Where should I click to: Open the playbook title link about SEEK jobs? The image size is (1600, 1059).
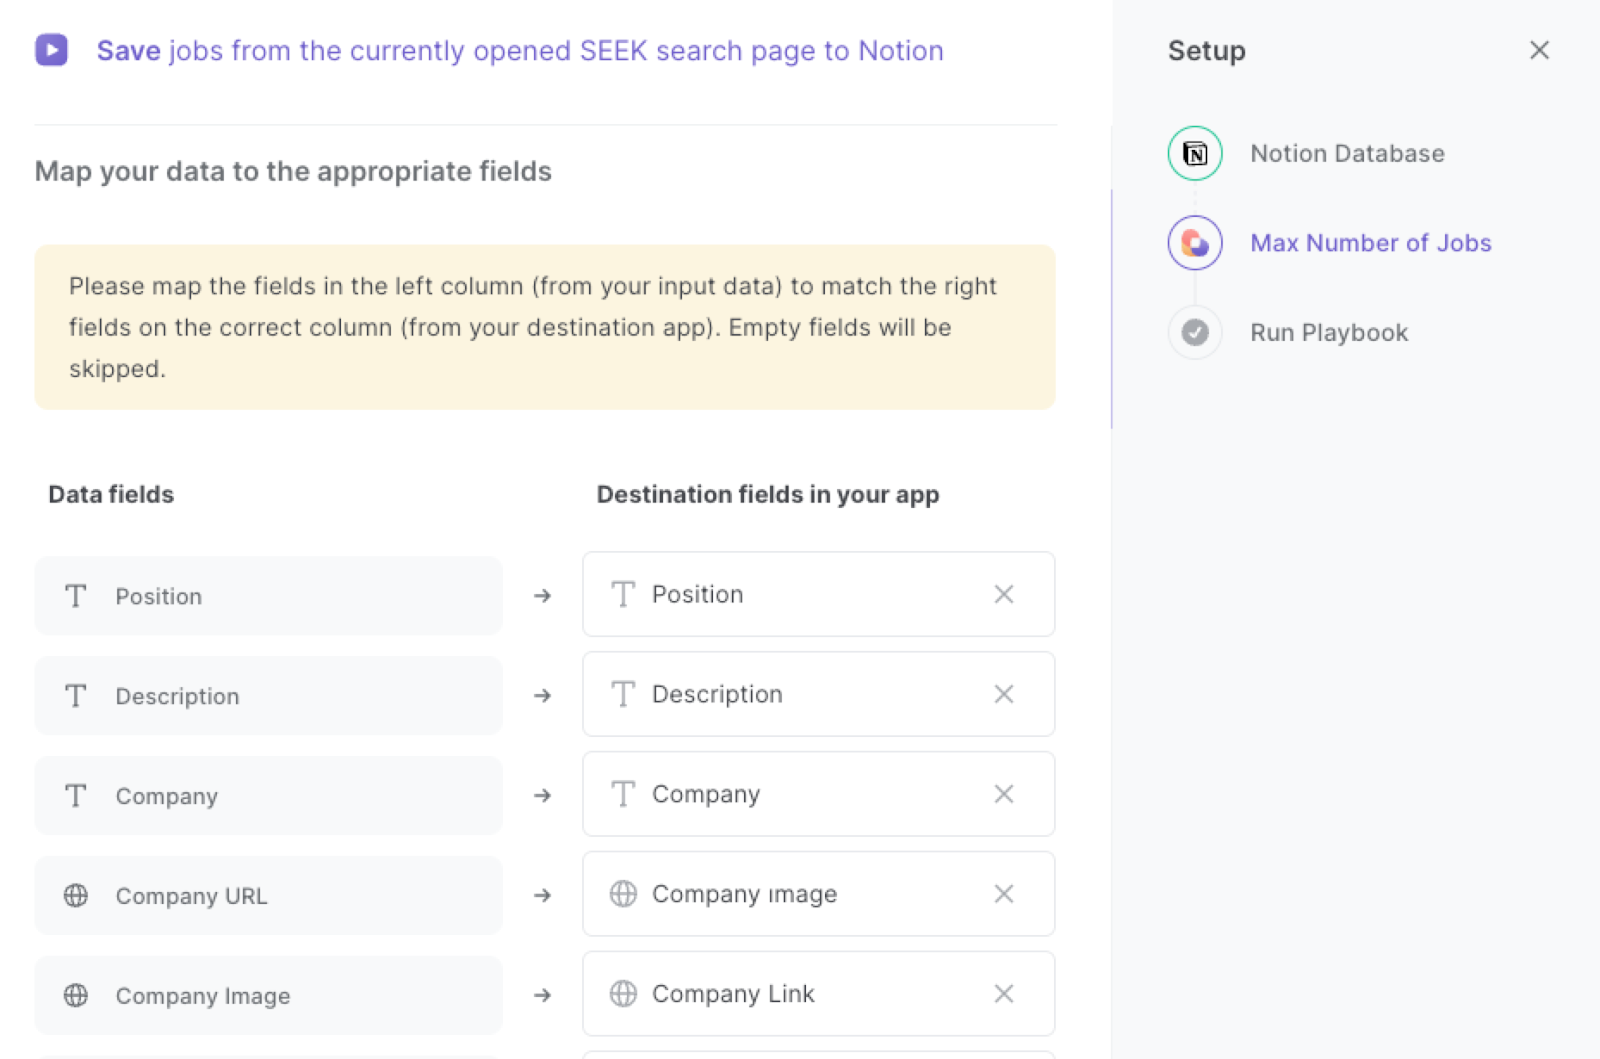click(x=520, y=51)
